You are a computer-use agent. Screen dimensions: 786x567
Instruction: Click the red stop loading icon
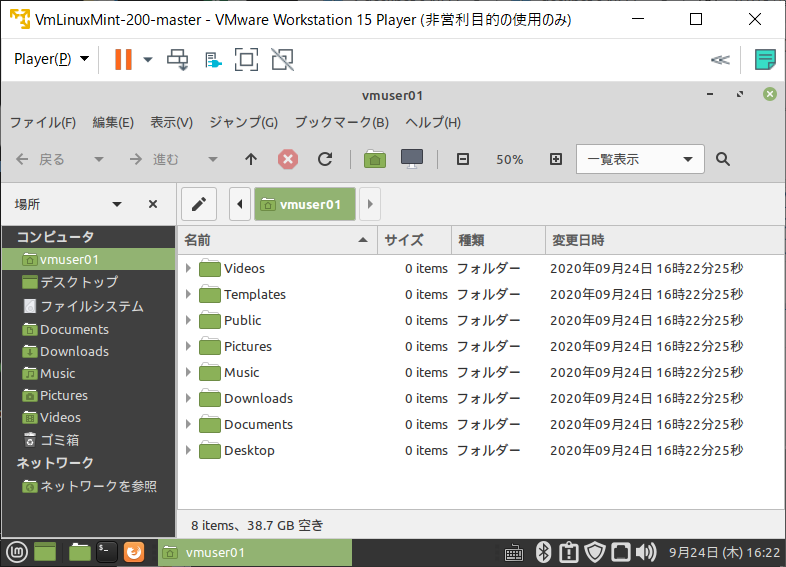(x=288, y=159)
